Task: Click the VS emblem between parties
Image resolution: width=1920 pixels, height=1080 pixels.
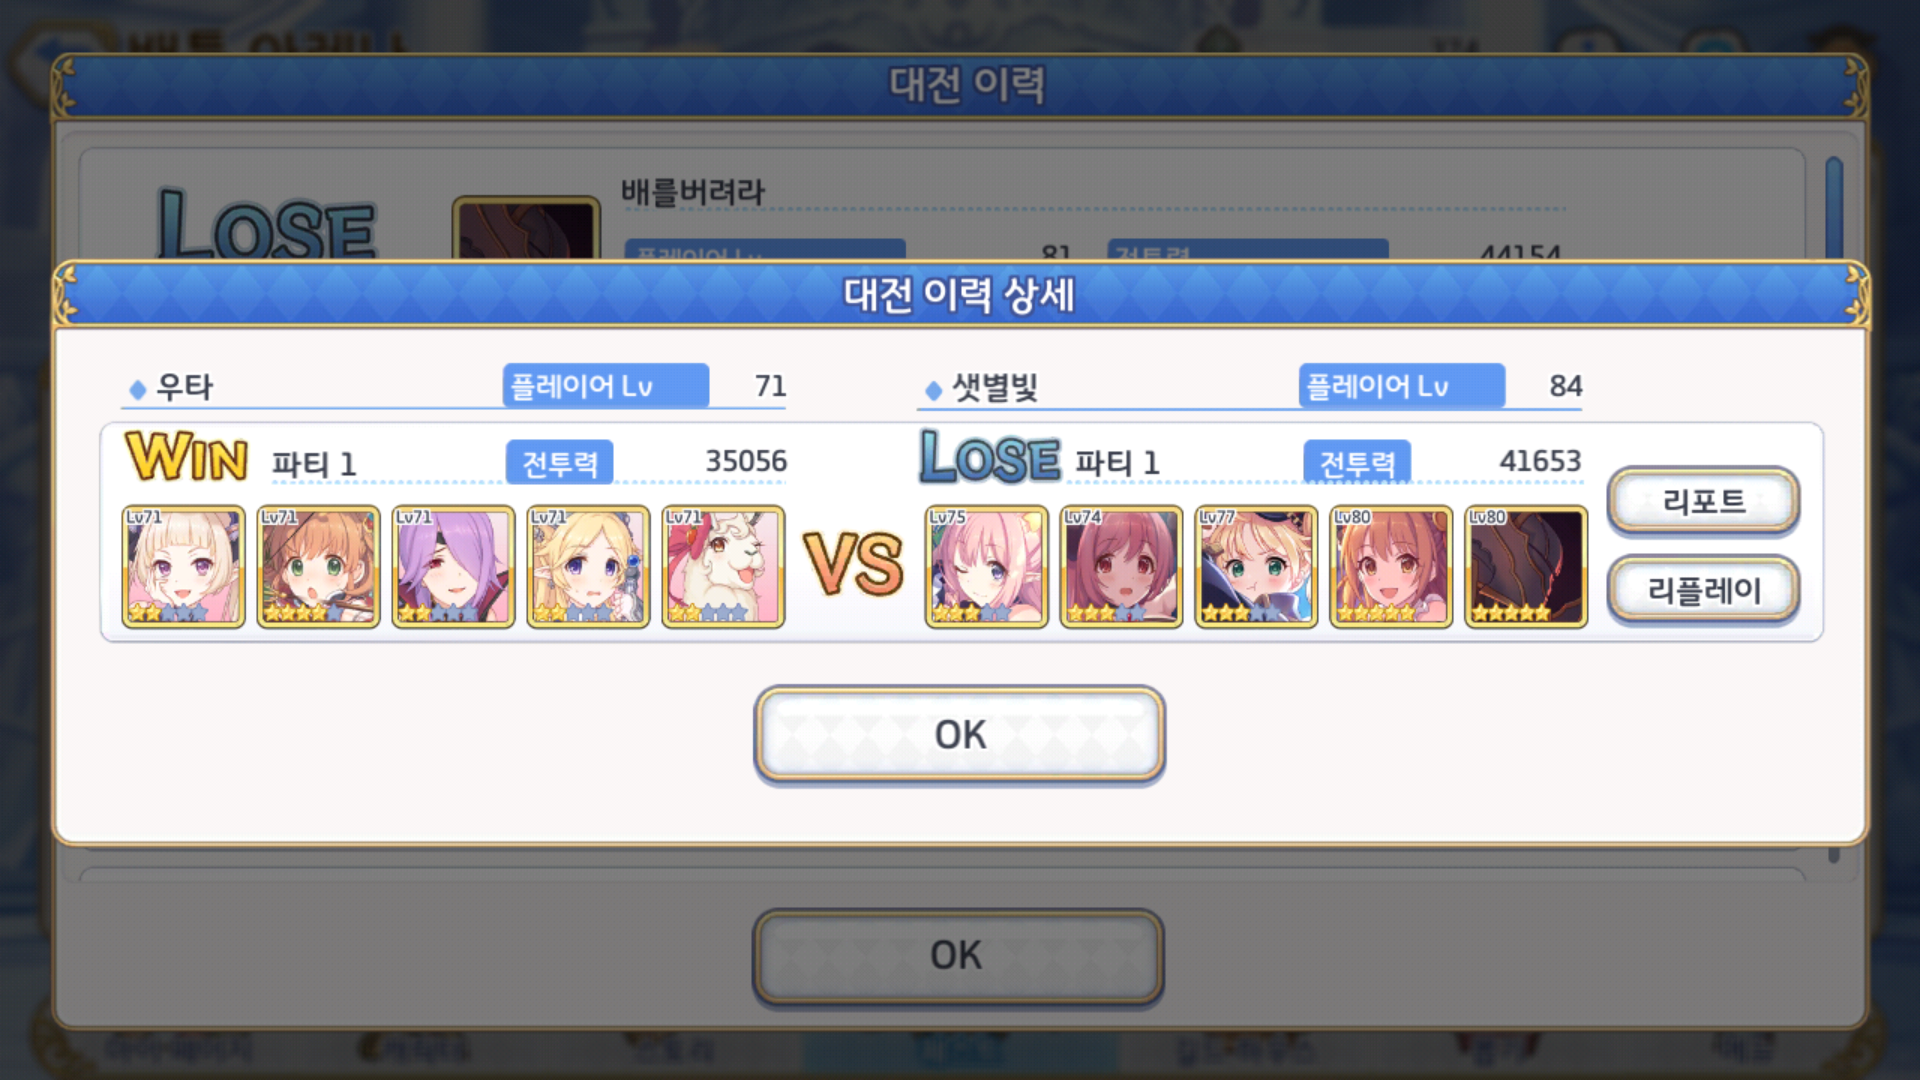Action: 853,564
